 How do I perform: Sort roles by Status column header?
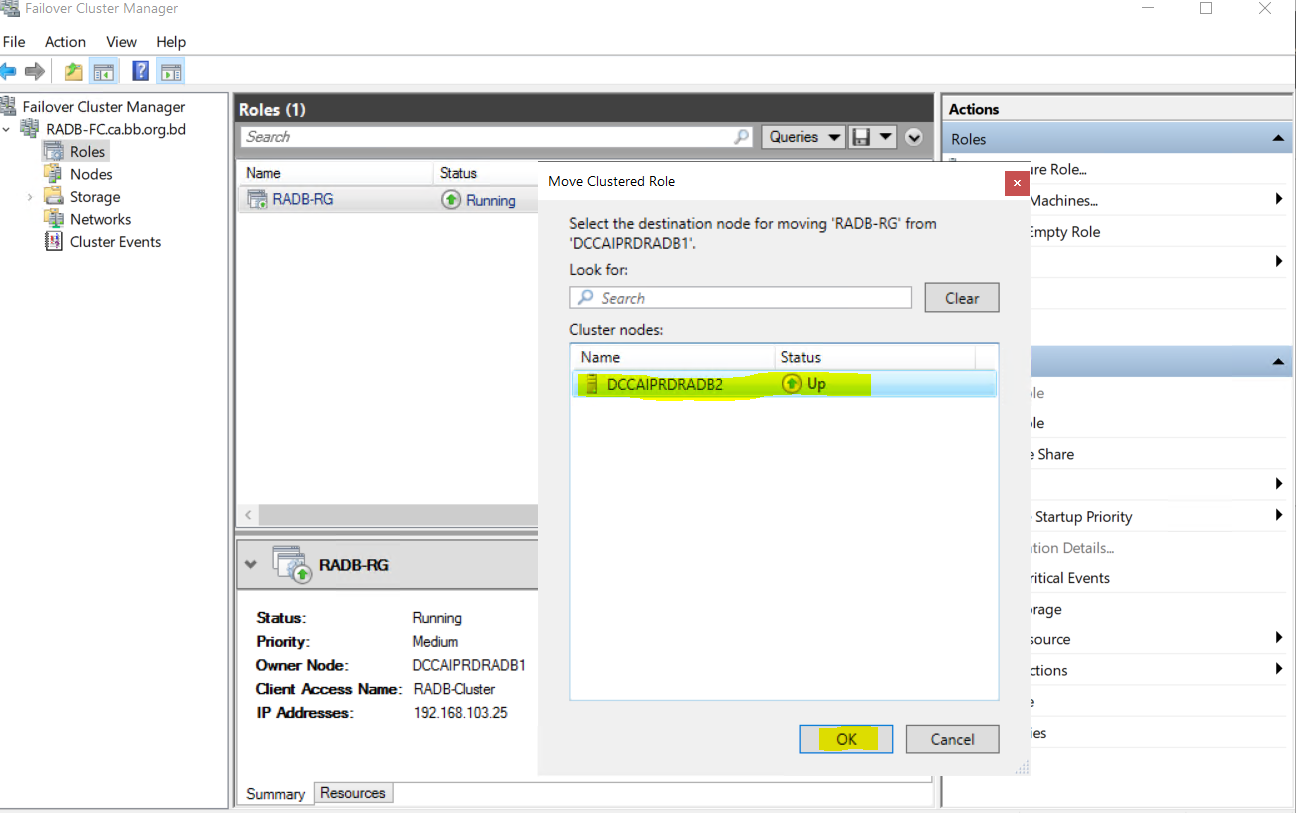coord(486,173)
